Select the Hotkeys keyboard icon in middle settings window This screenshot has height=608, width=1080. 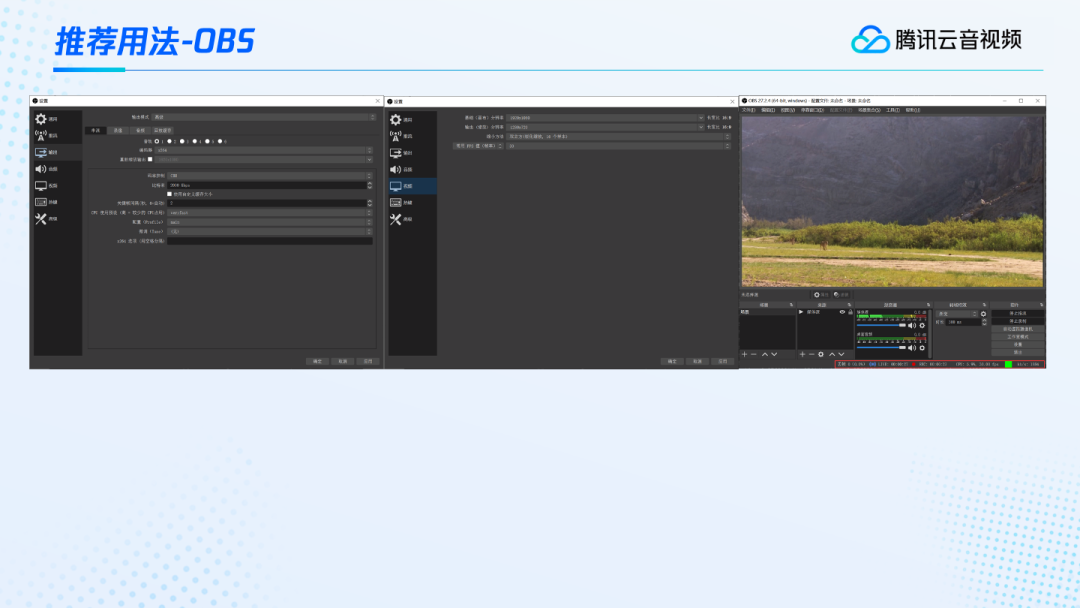[x=396, y=202]
